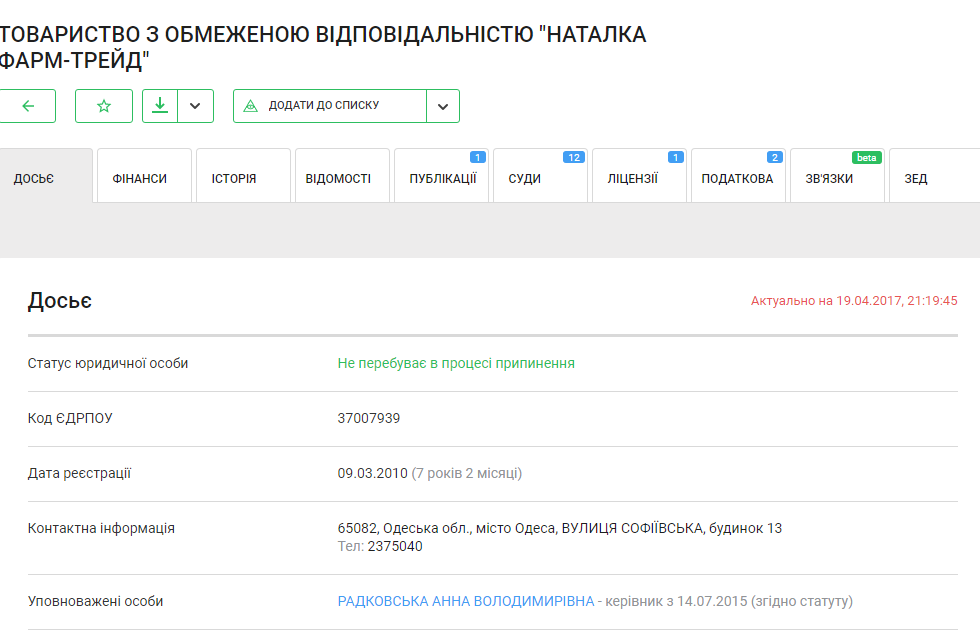Expand the download options arrow
This screenshot has height=631, width=980.
(196, 106)
